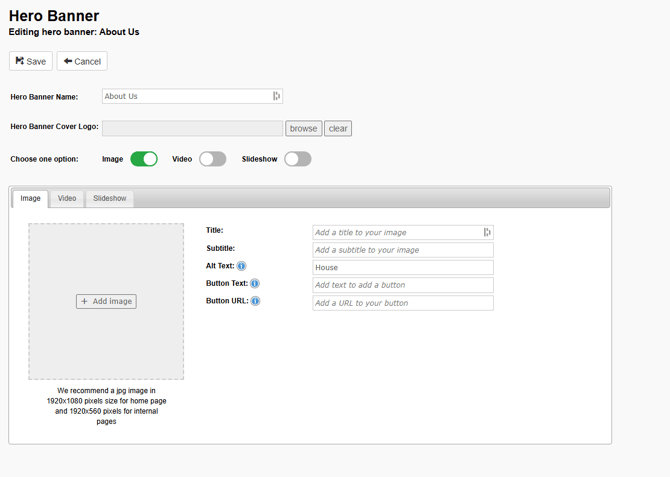Viewport: 670px width, 477px height.
Task: Click the info icon beside Button URL
Action: point(255,301)
